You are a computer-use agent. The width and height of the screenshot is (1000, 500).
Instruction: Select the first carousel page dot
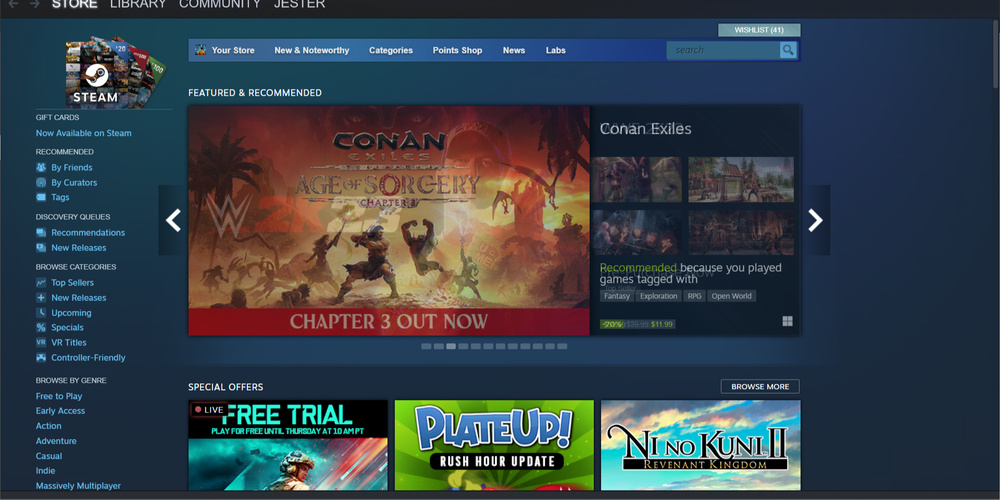tap(426, 346)
